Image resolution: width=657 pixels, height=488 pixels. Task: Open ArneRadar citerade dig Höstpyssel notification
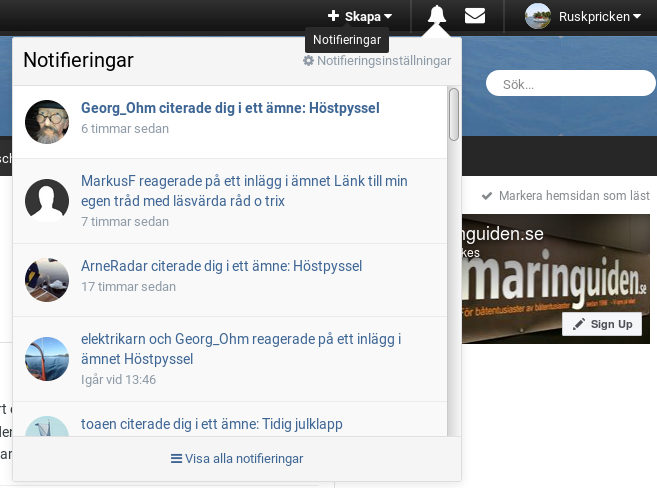221,266
